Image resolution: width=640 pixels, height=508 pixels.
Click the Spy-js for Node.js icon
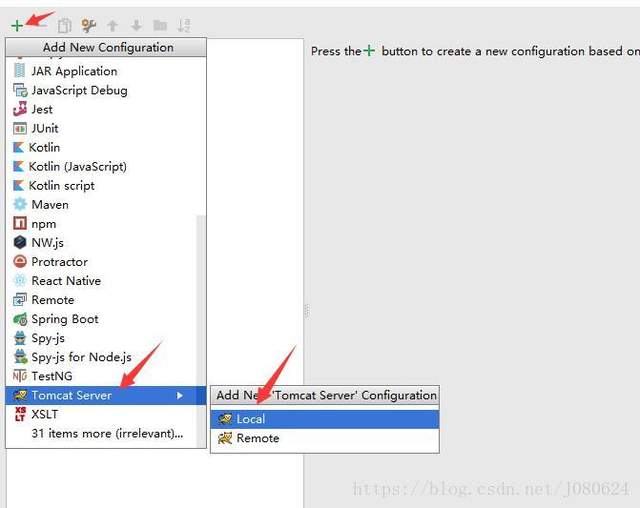click(20, 357)
